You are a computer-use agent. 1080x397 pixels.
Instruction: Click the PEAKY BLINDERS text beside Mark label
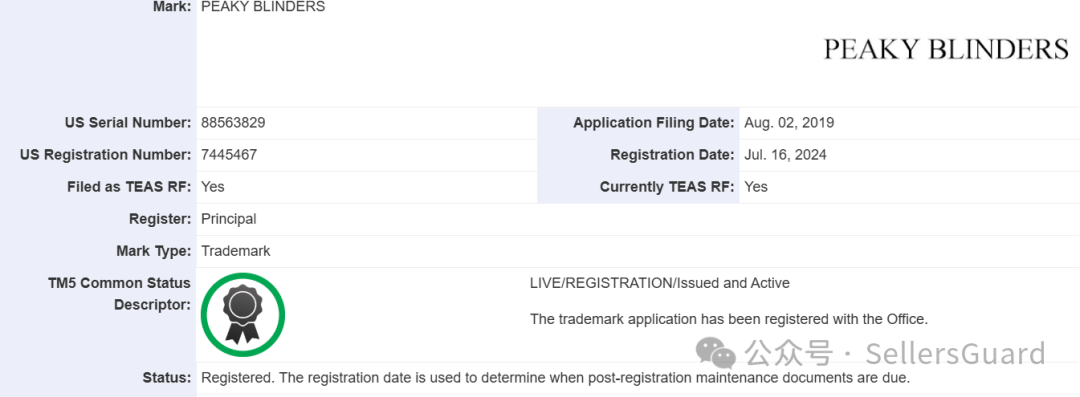(x=263, y=7)
